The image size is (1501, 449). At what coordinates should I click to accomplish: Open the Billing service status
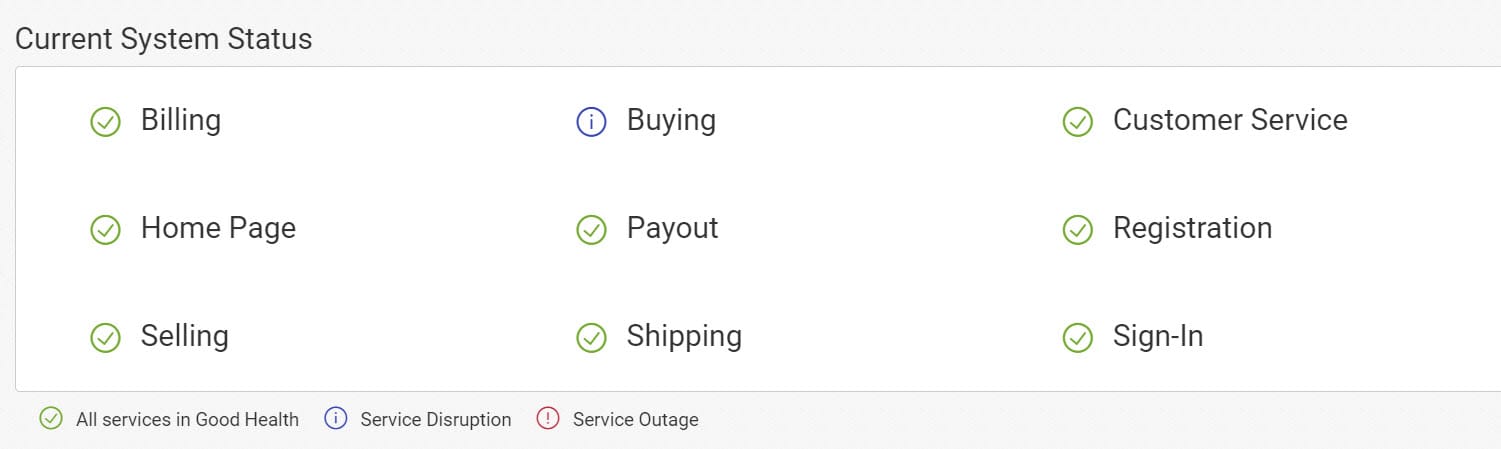point(180,120)
